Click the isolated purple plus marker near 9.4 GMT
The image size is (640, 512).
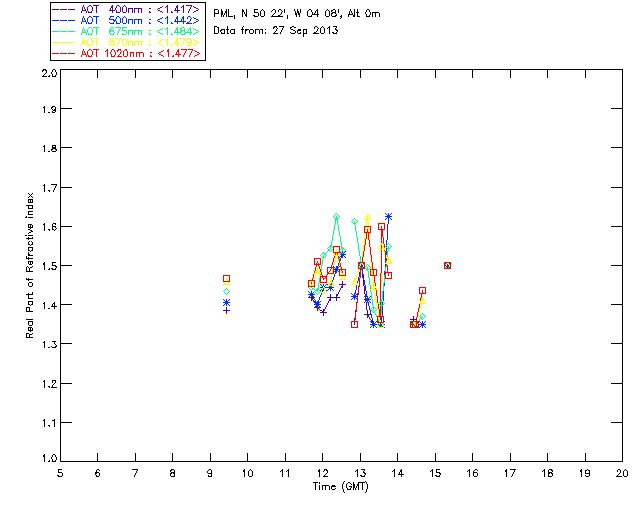[x=227, y=311]
